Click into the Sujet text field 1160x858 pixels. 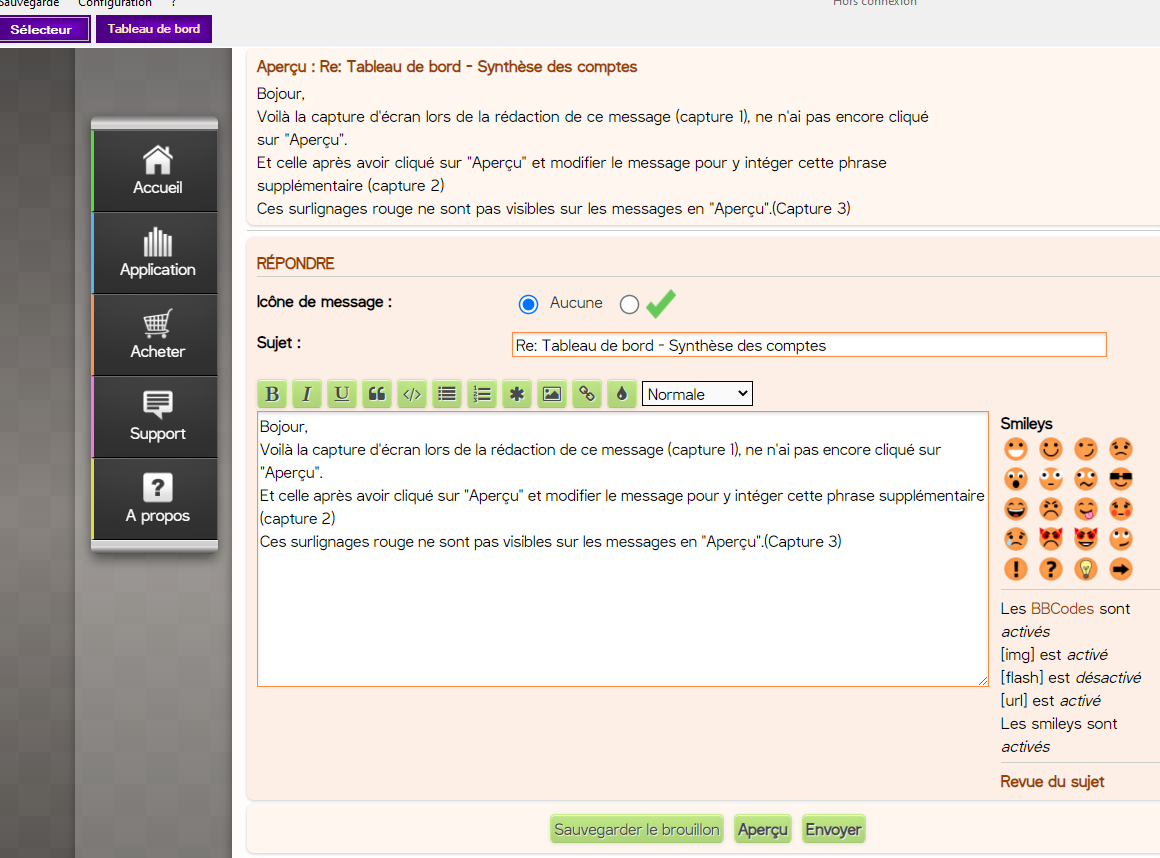pyautogui.click(x=809, y=345)
